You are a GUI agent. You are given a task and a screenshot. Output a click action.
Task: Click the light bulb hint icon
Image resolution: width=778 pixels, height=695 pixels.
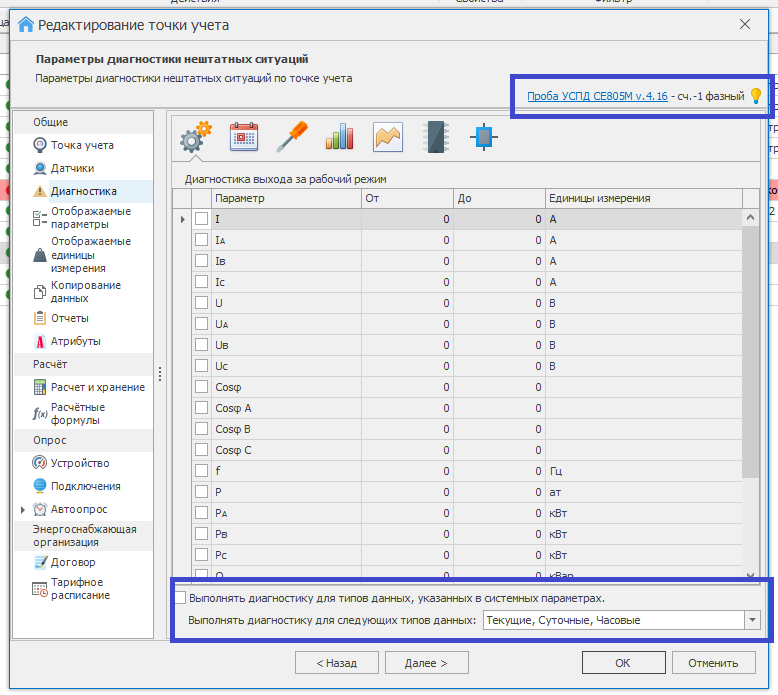[x=756, y=96]
